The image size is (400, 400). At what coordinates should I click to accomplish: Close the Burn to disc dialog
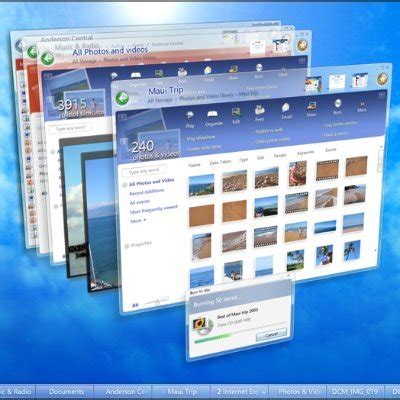click(289, 276)
